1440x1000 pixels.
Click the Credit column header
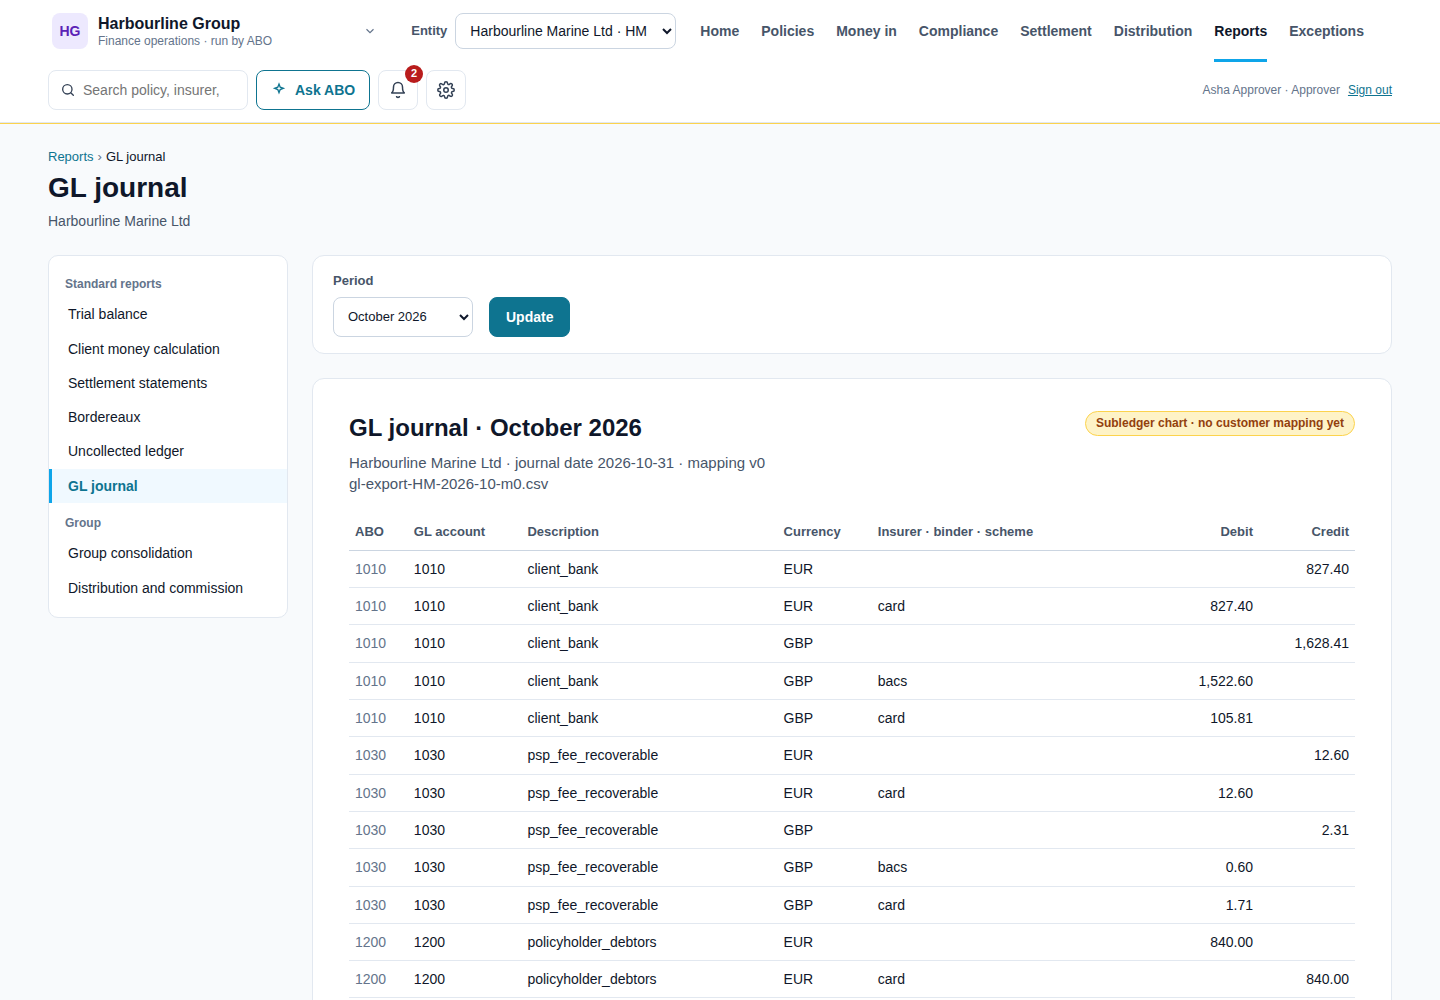coord(1330,532)
